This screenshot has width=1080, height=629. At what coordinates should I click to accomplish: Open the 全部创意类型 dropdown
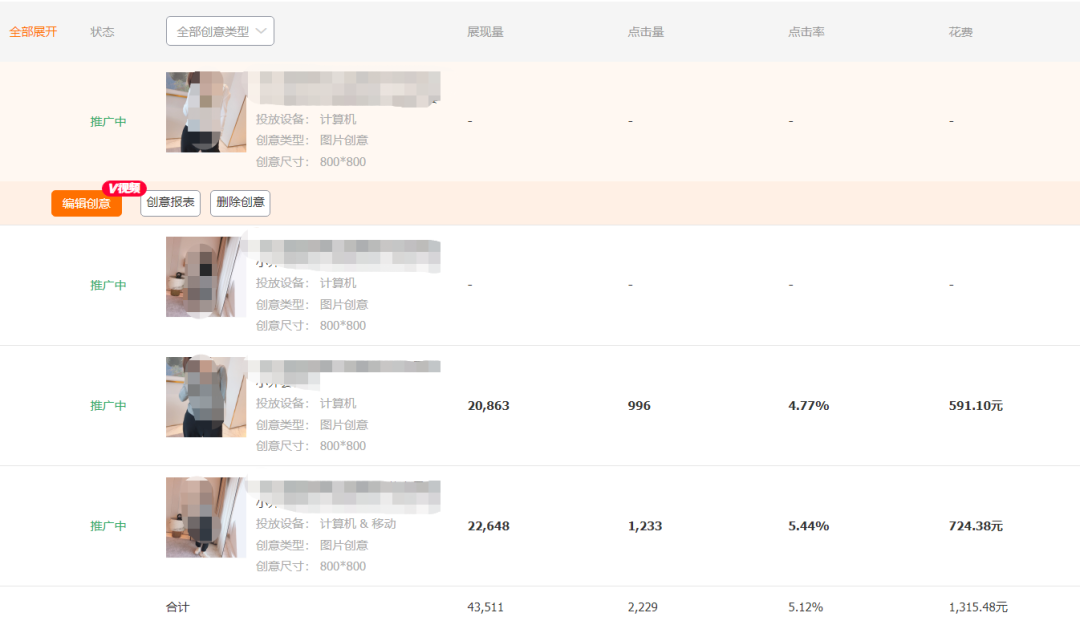point(220,31)
